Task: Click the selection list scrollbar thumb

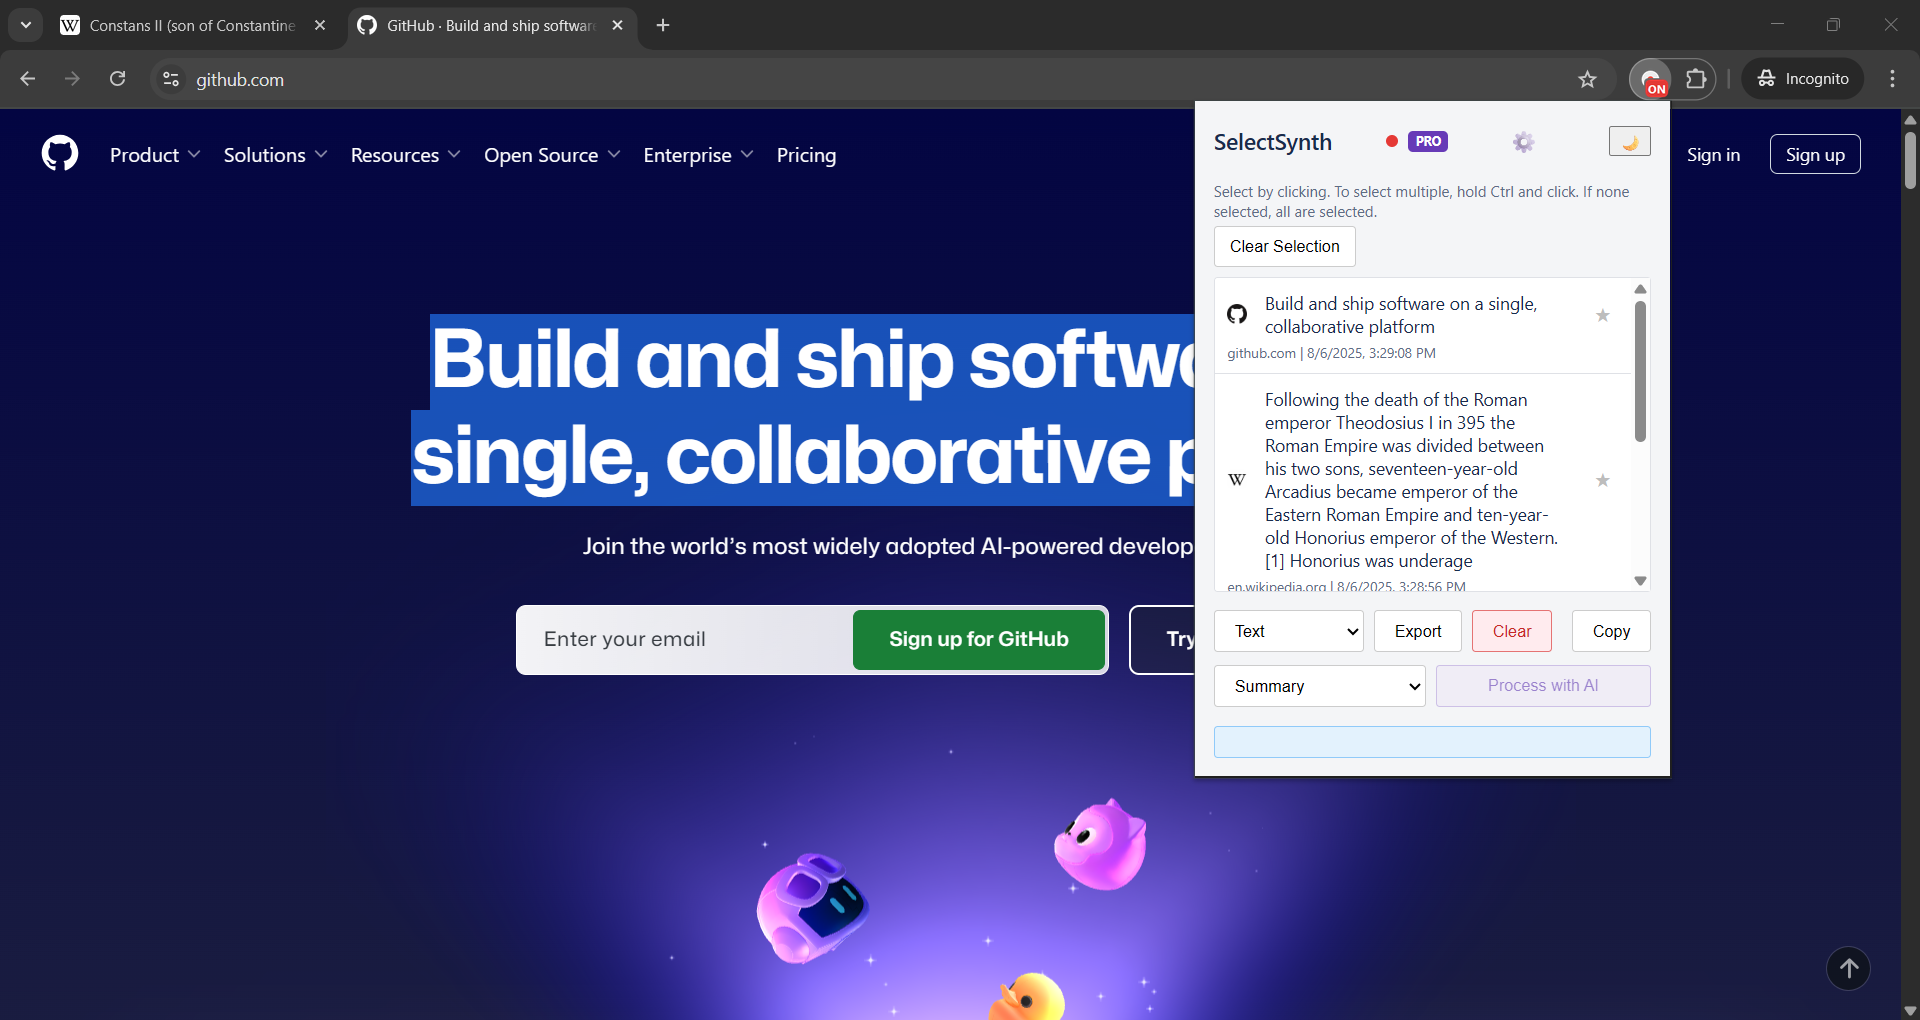Action: pyautogui.click(x=1640, y=371)
